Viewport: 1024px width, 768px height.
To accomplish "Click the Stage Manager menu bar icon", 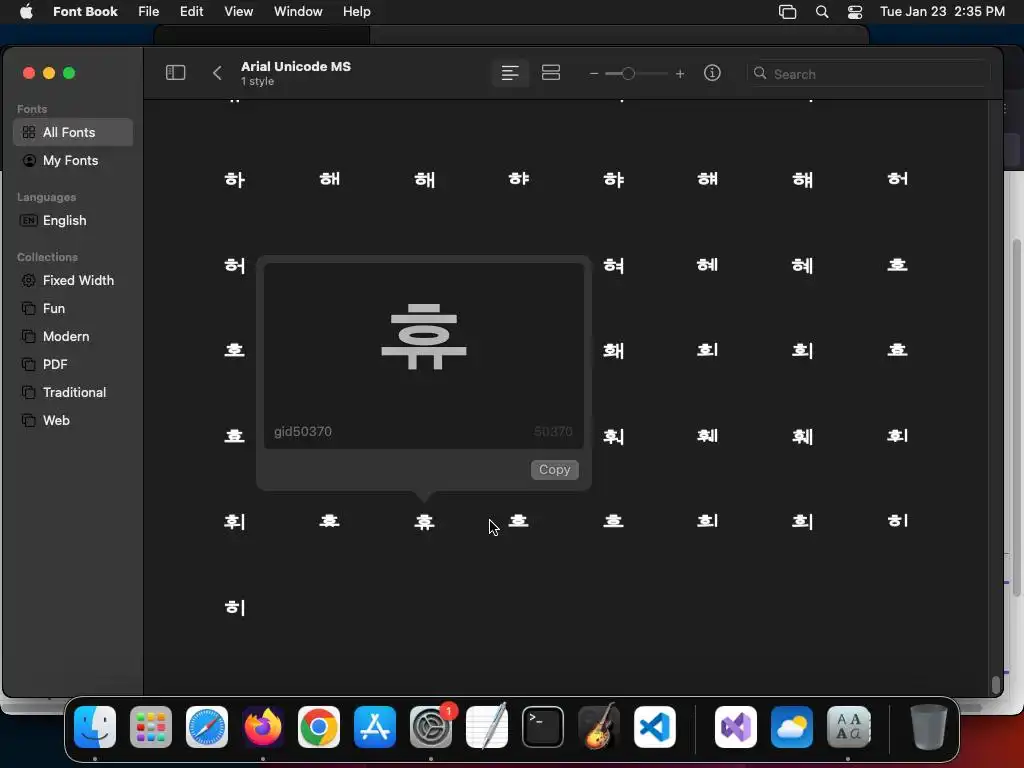I will [x=788, y=12].
